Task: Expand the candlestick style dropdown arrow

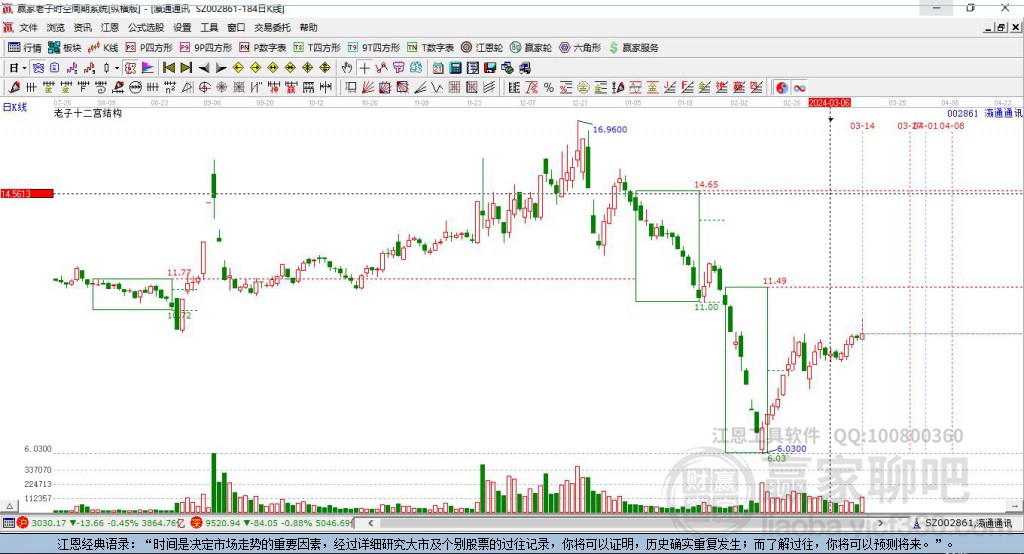Action: click(x=117, y=68)
